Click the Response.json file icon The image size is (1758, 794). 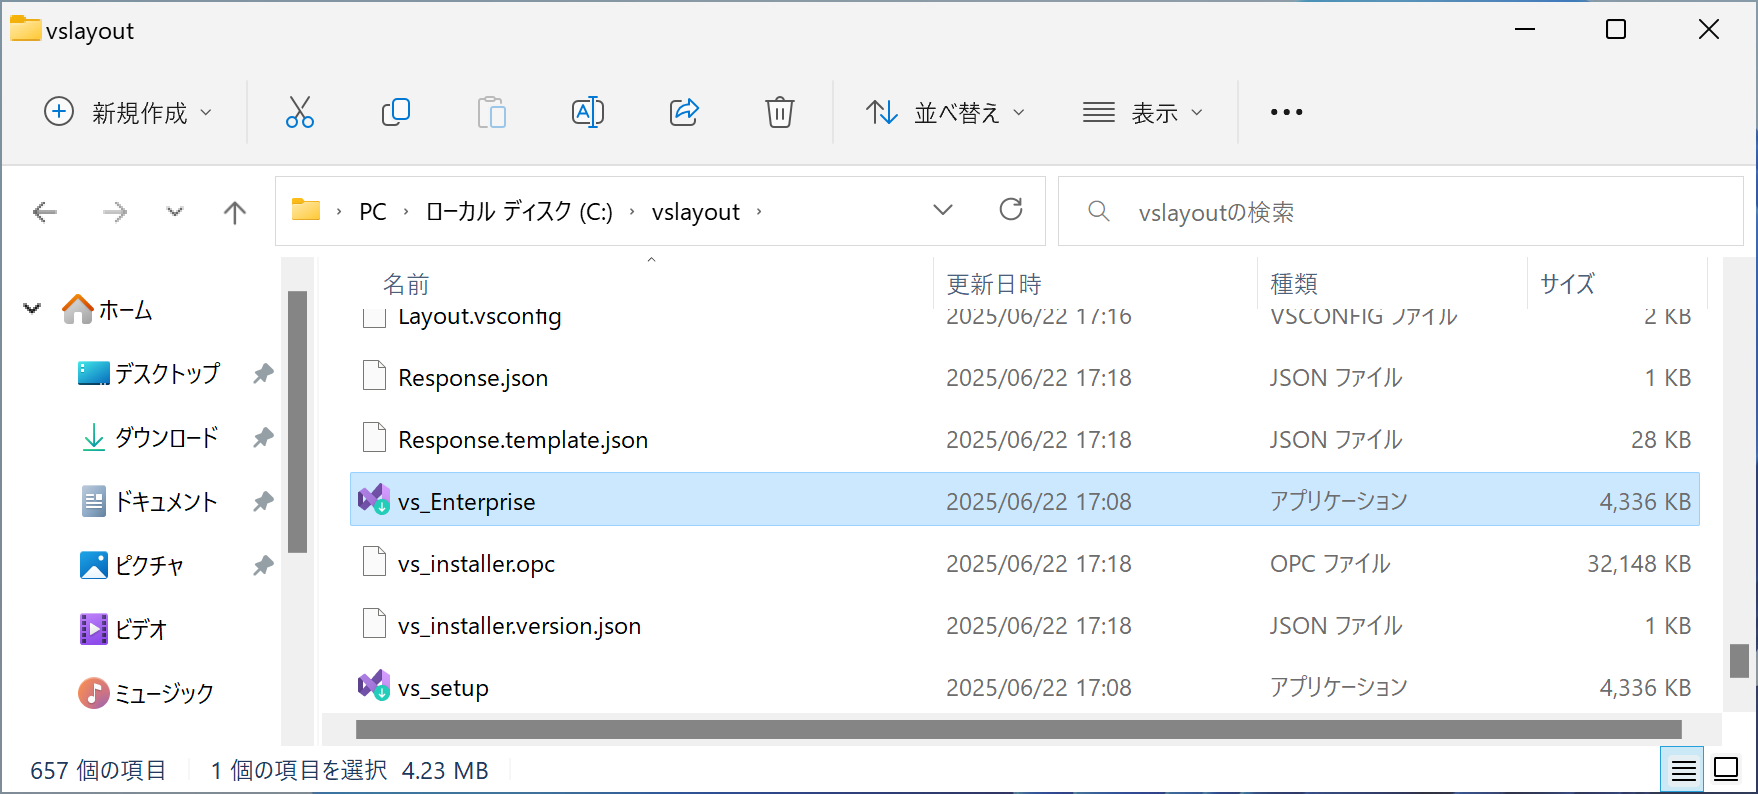coord(374,376)
